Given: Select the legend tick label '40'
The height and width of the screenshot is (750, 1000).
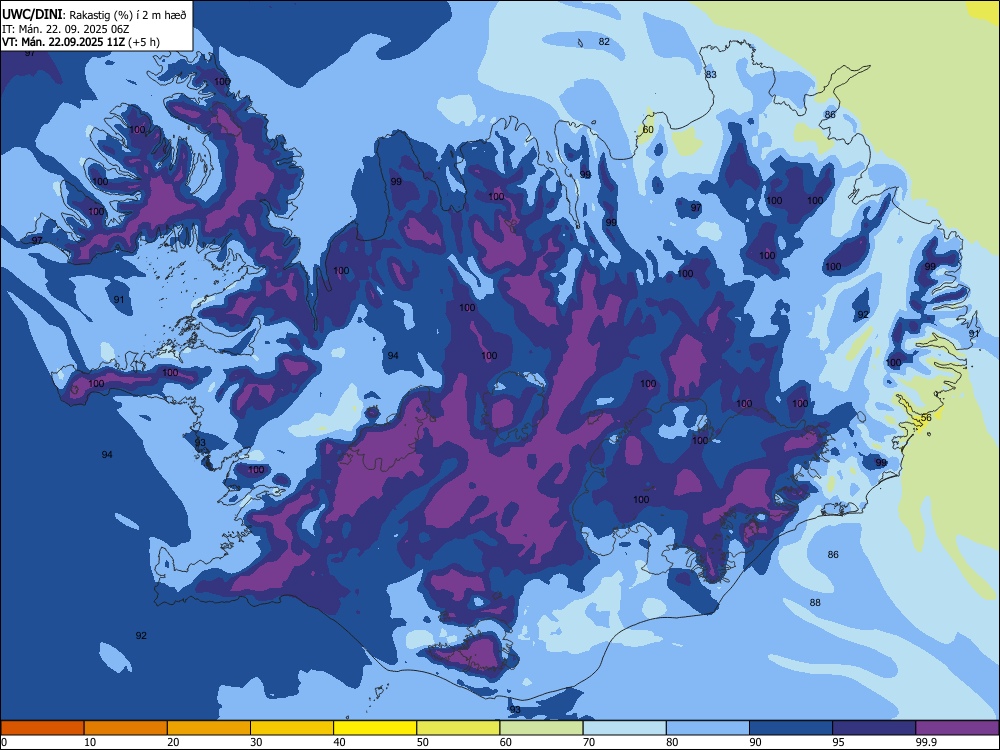Looking at the screenshot, I should click(339, 742).
